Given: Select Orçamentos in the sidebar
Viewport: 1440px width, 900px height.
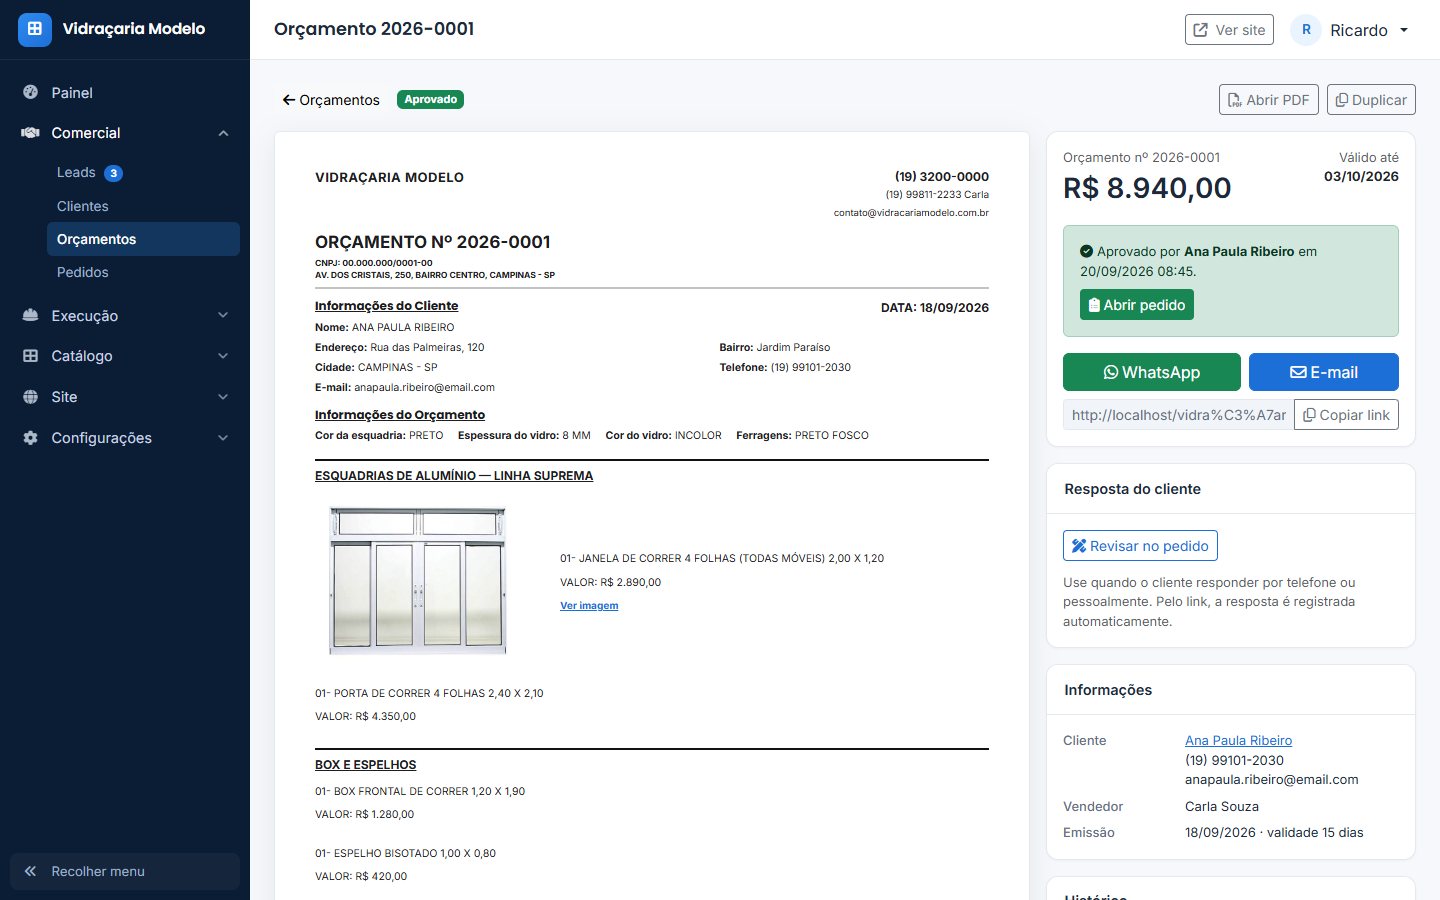Looking at the screenshot, I should pyautogui.click(x=143, y=239).
